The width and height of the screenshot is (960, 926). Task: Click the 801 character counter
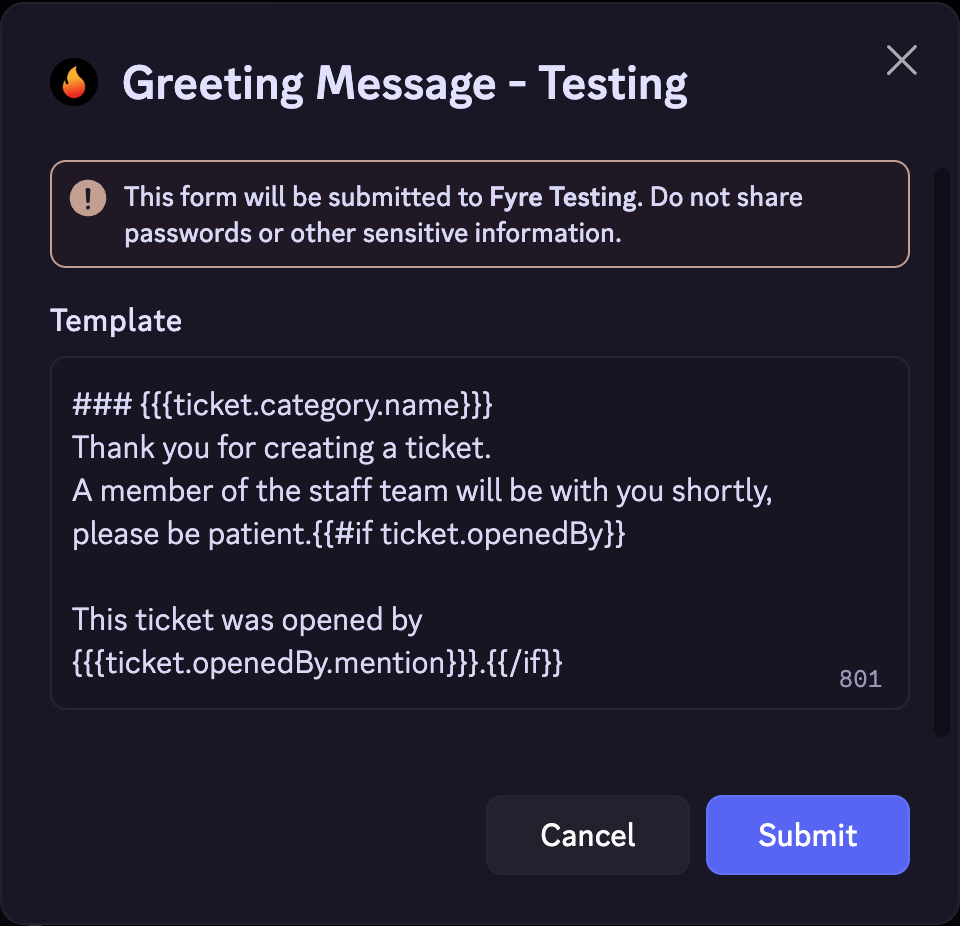[861, 678]
